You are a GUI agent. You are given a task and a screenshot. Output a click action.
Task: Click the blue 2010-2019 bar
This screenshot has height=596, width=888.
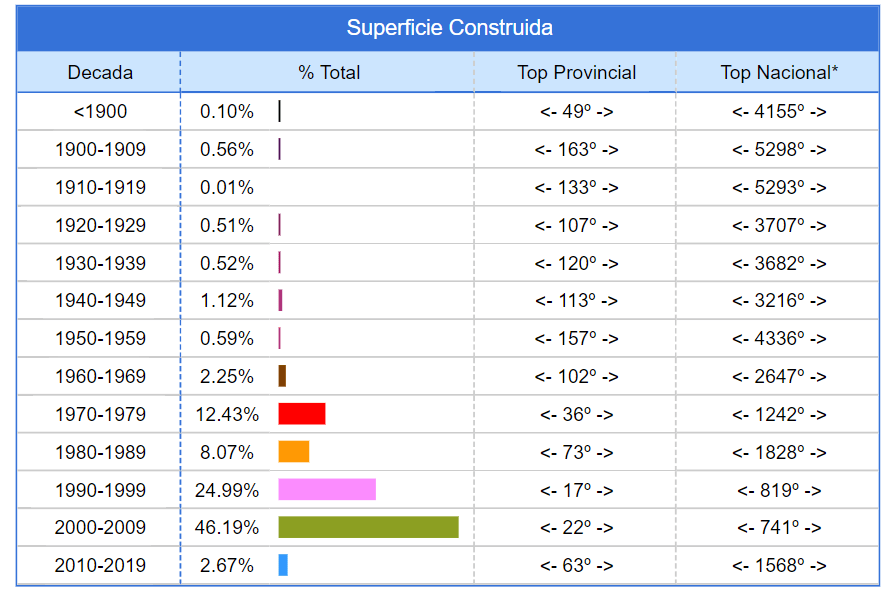pyautogui.click(x=283, y=565)
